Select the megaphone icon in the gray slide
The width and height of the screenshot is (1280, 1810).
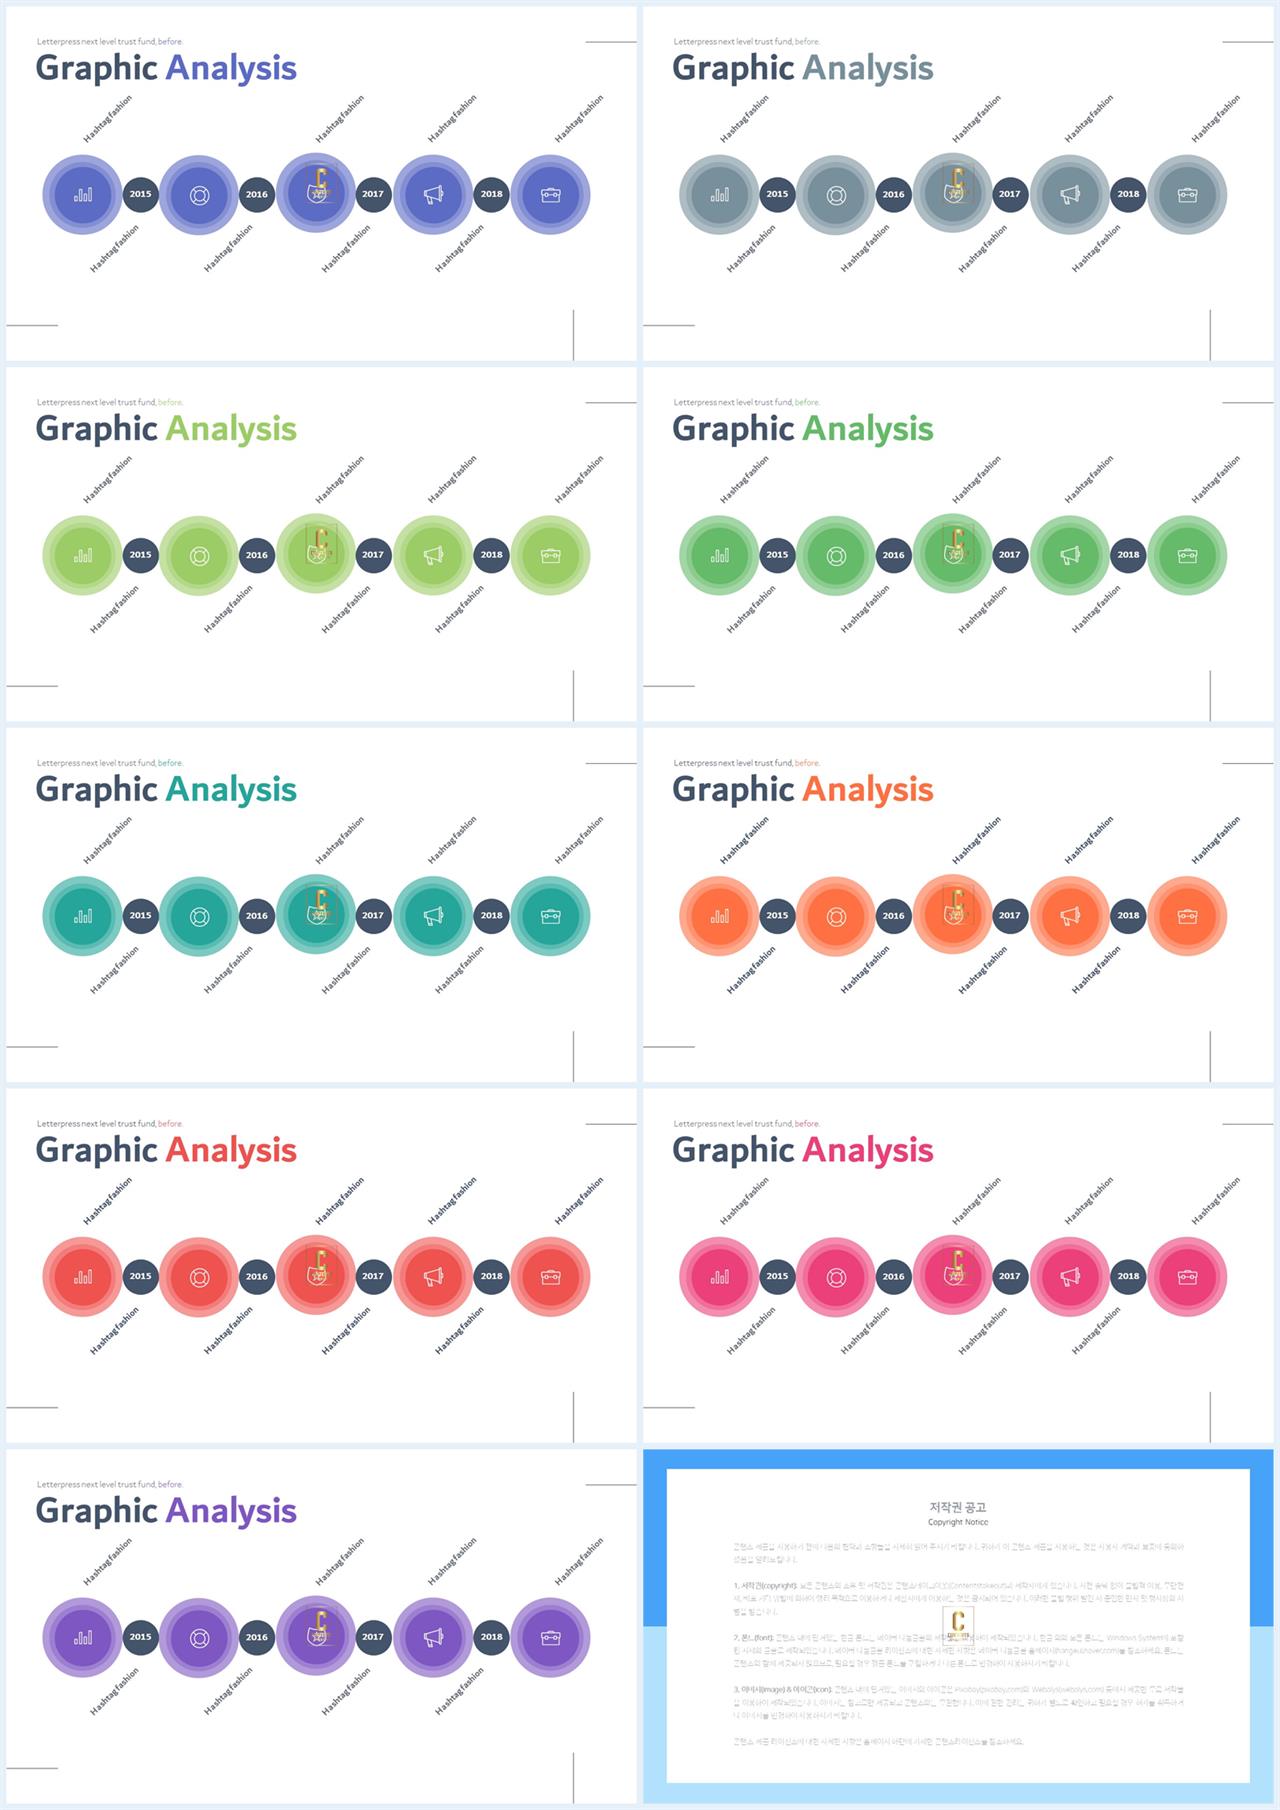(x=1070, y=195)
